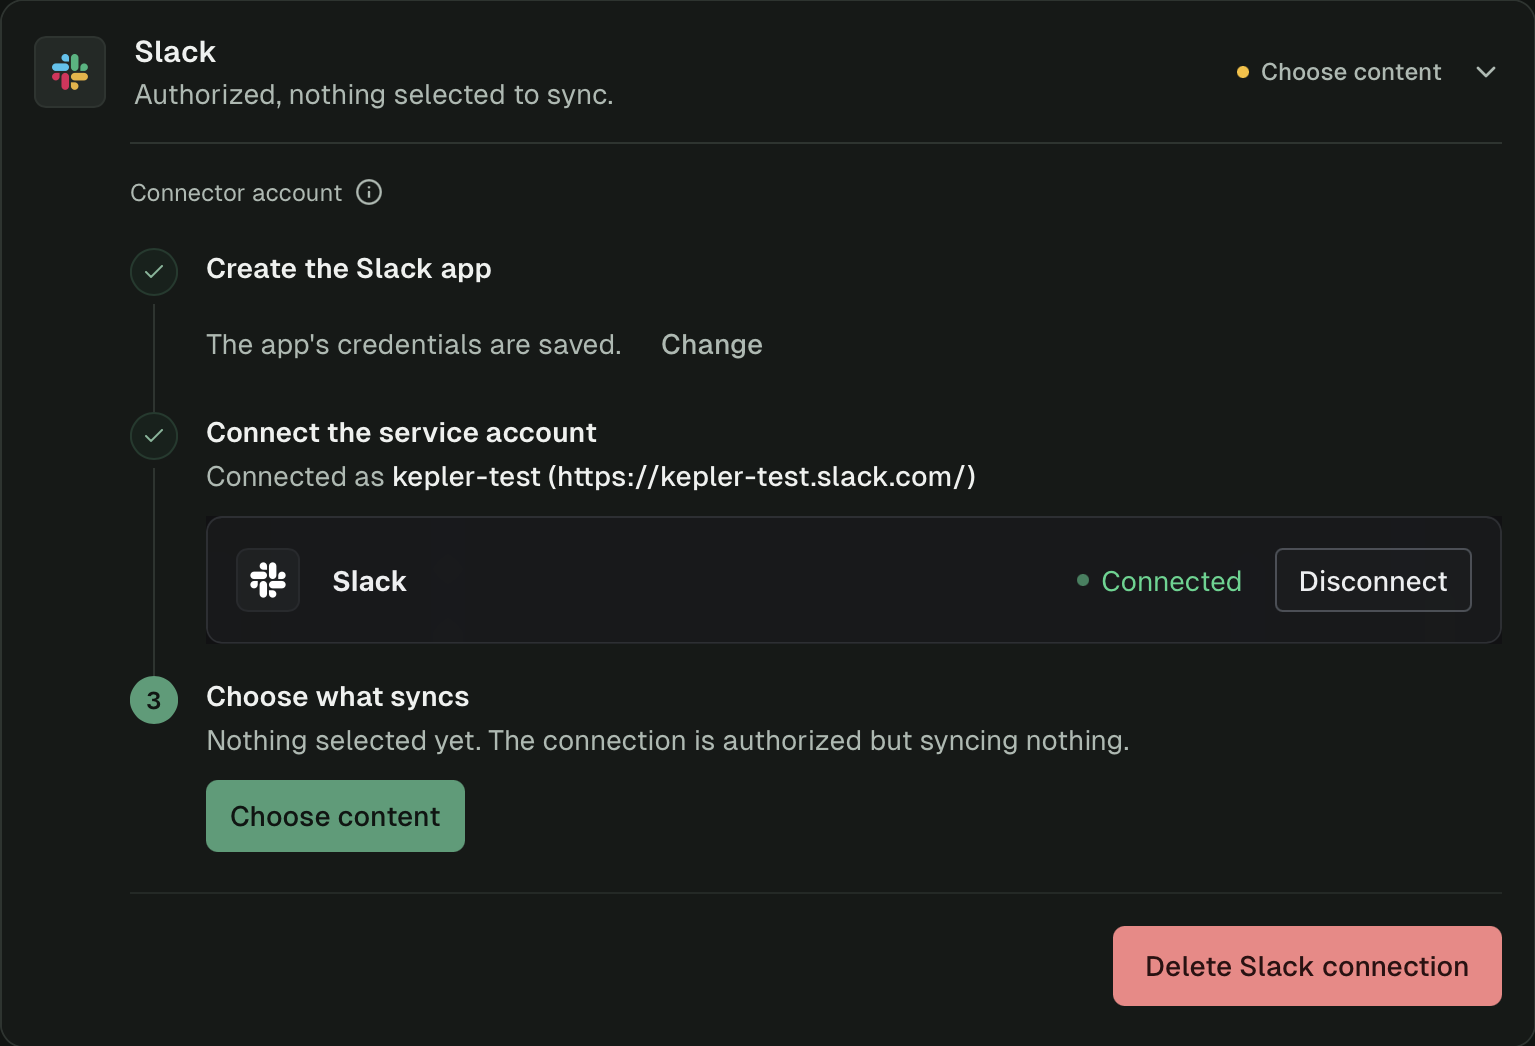Screen dimensions: 1535x1046
Task: Click the checkmark beside Create the Slack app
Action: point(154,272)
